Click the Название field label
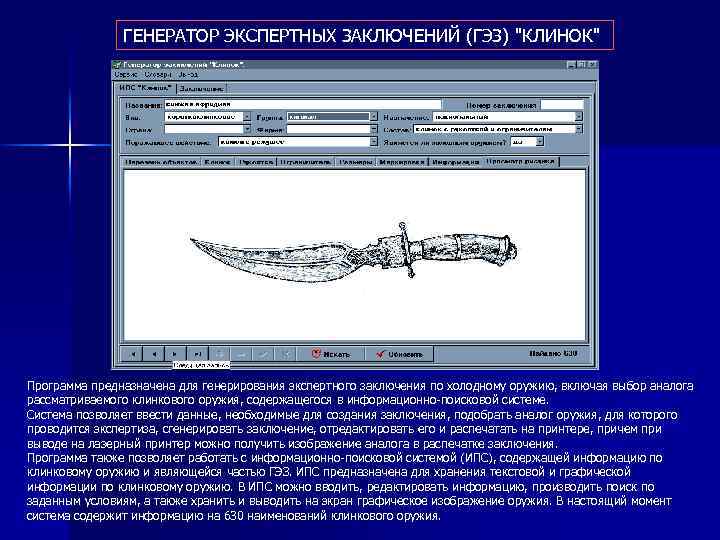 pyautogui.click(x=144, y=105)
